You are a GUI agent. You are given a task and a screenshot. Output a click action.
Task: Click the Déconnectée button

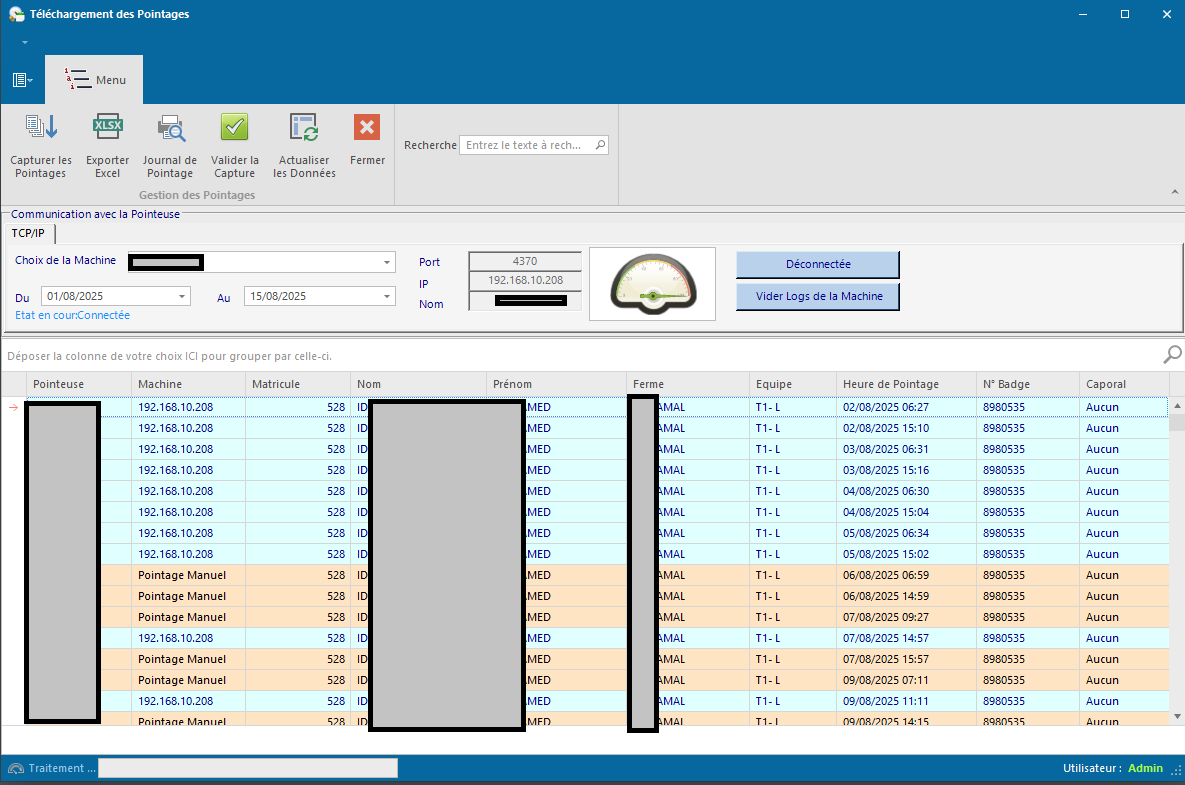[817, 264]
